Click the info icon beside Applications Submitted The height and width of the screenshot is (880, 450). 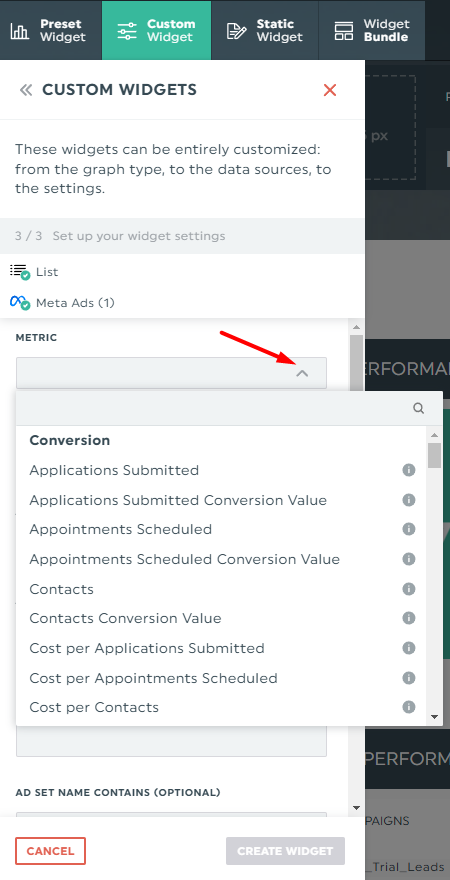point(409,470)
